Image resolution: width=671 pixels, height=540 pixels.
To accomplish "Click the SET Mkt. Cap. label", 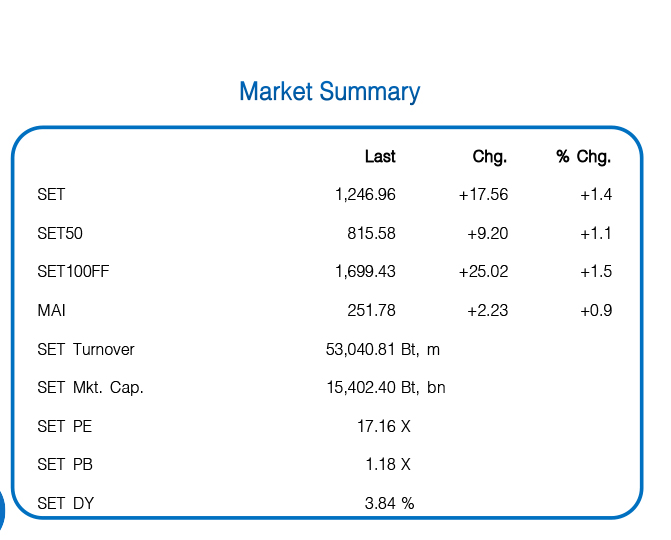I will tap(91, 388).
